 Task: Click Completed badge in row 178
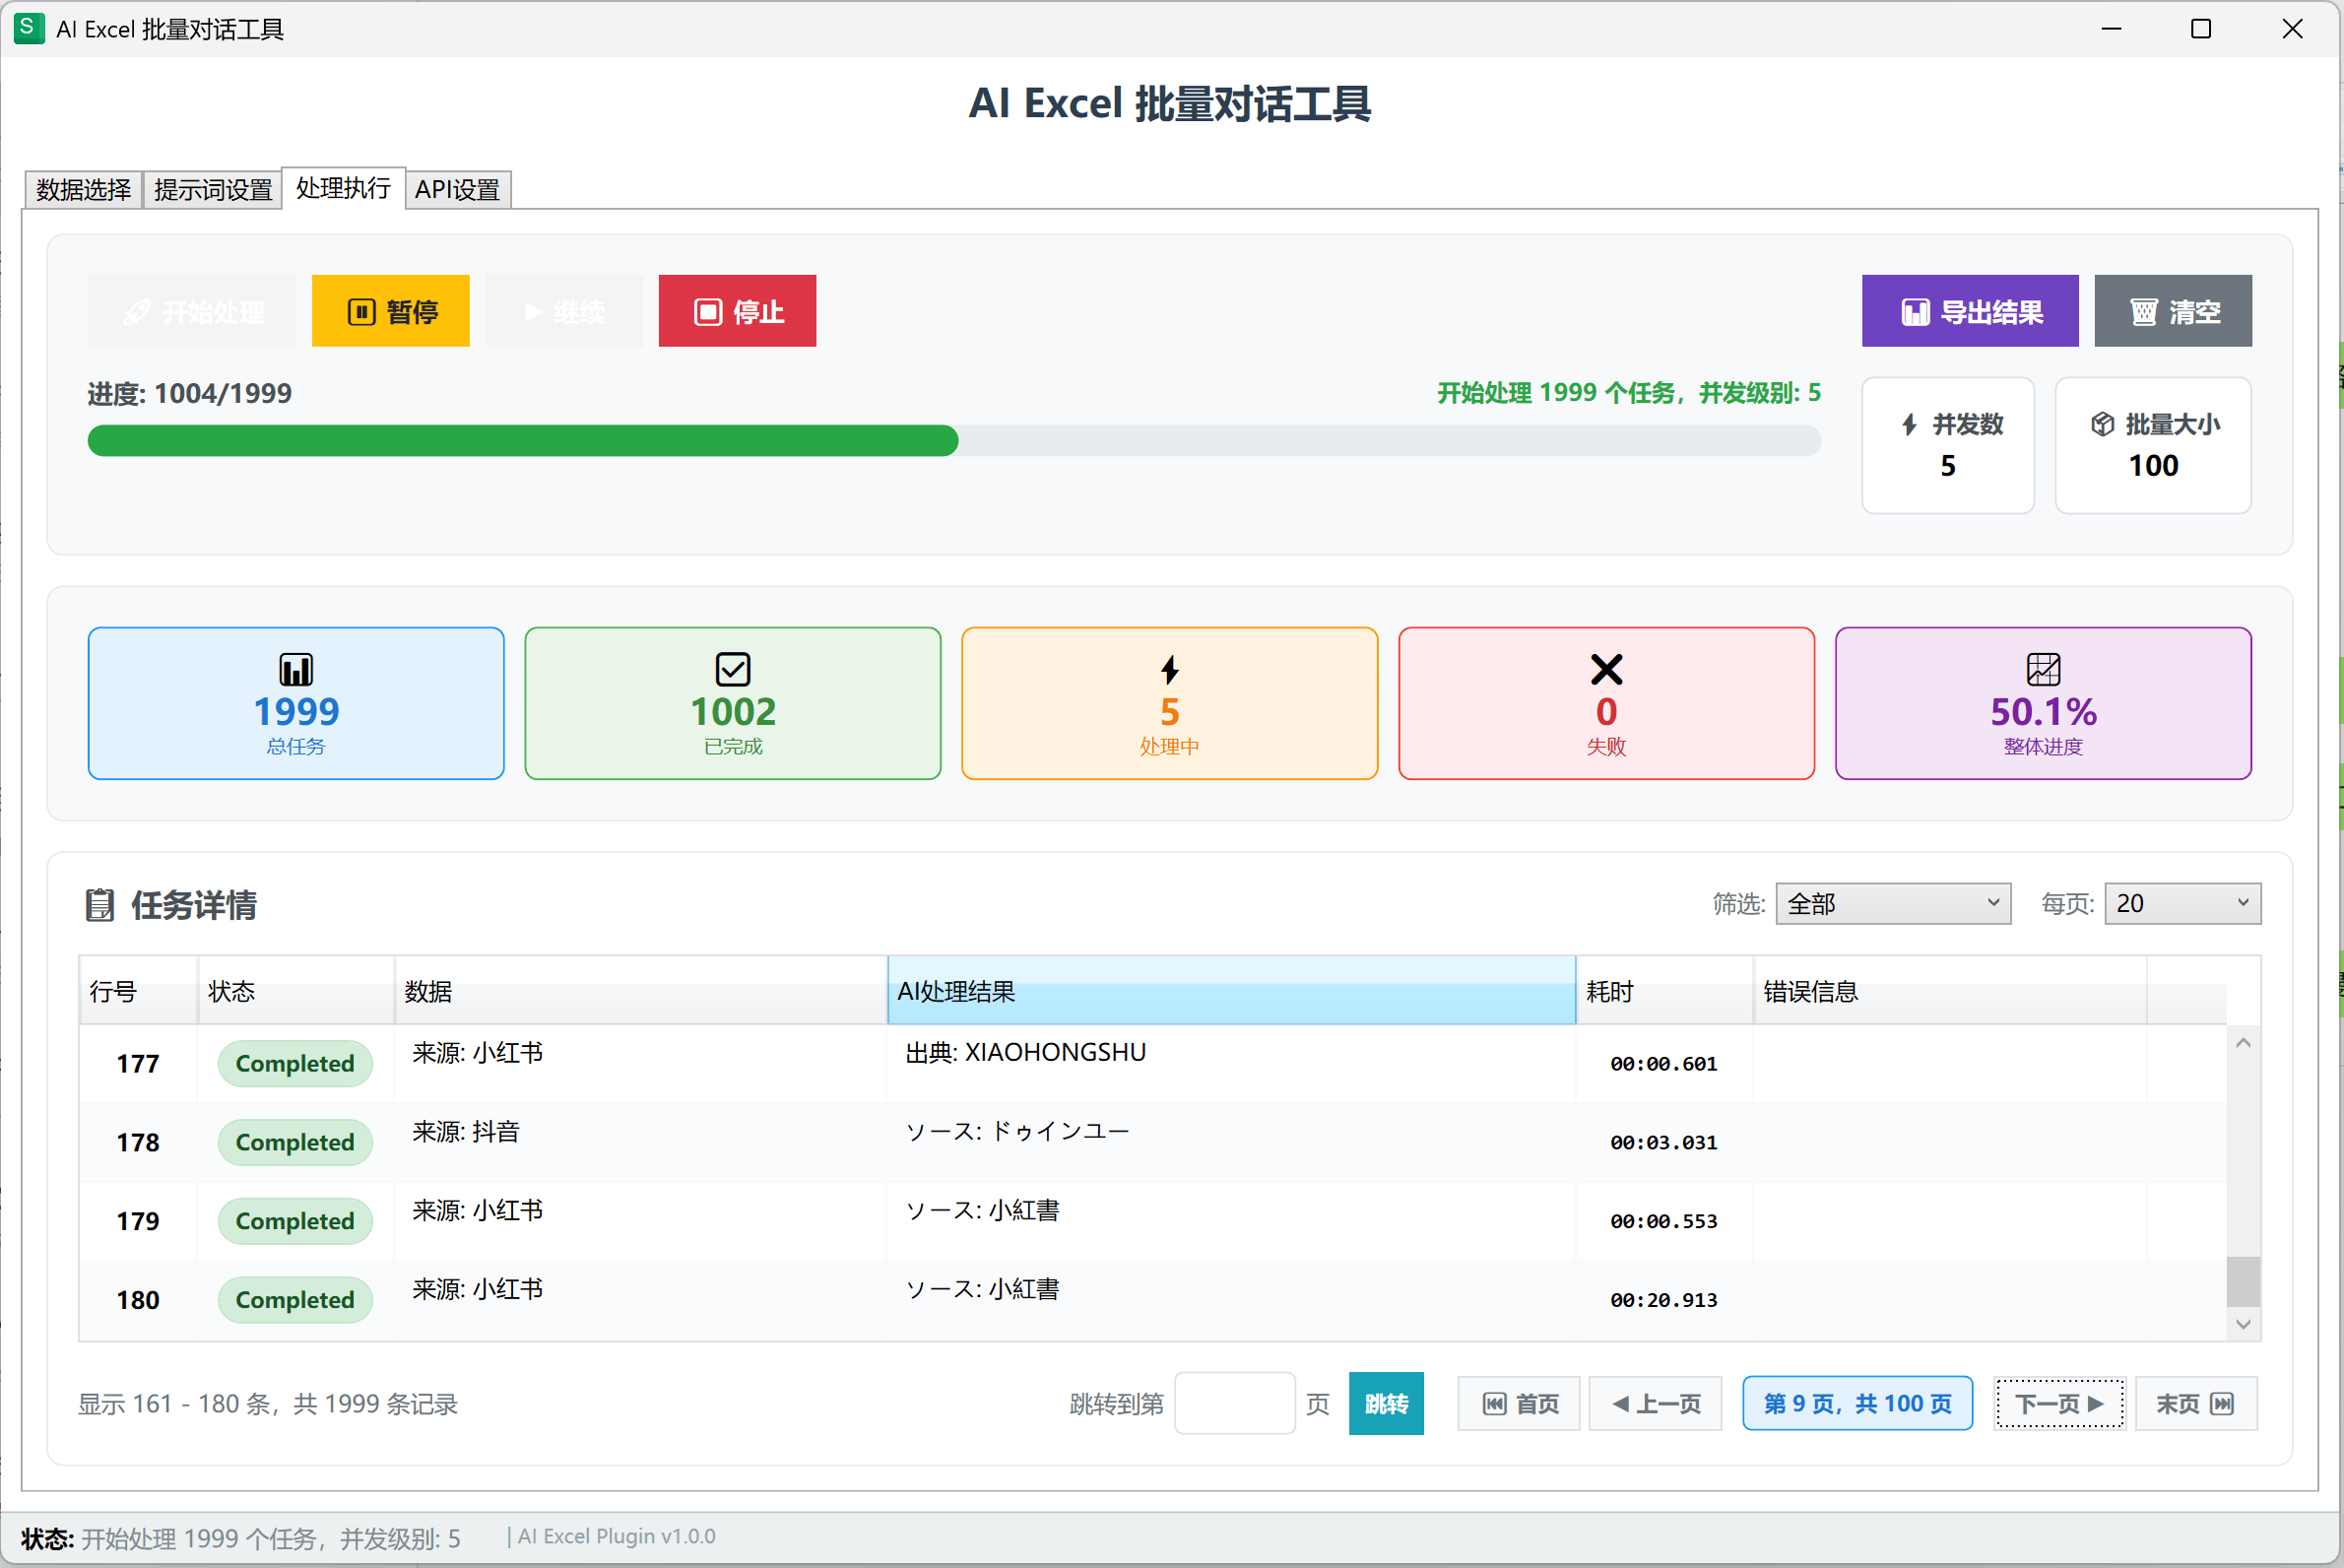coord(295,1142)
